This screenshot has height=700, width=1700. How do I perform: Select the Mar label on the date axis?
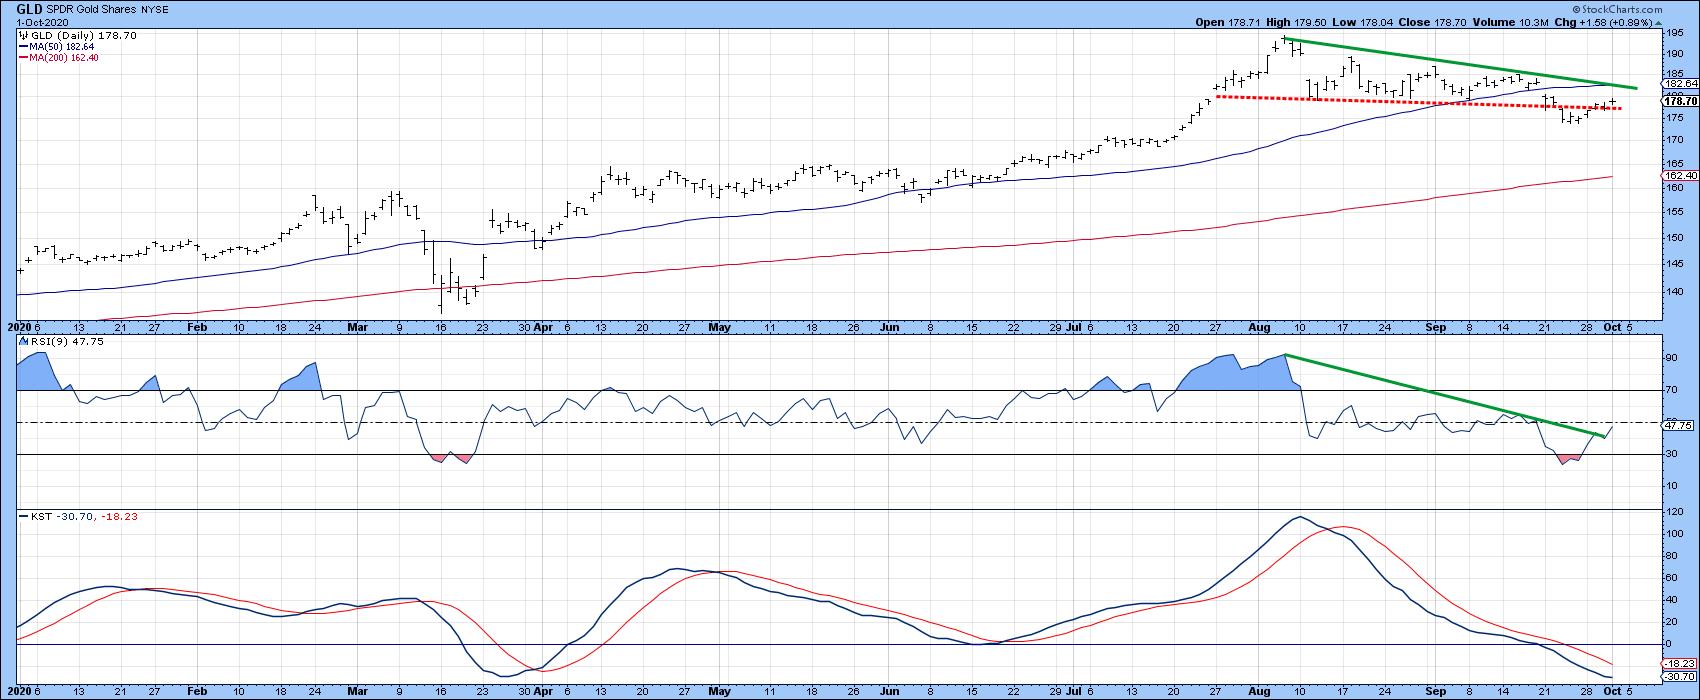[355, 327]
